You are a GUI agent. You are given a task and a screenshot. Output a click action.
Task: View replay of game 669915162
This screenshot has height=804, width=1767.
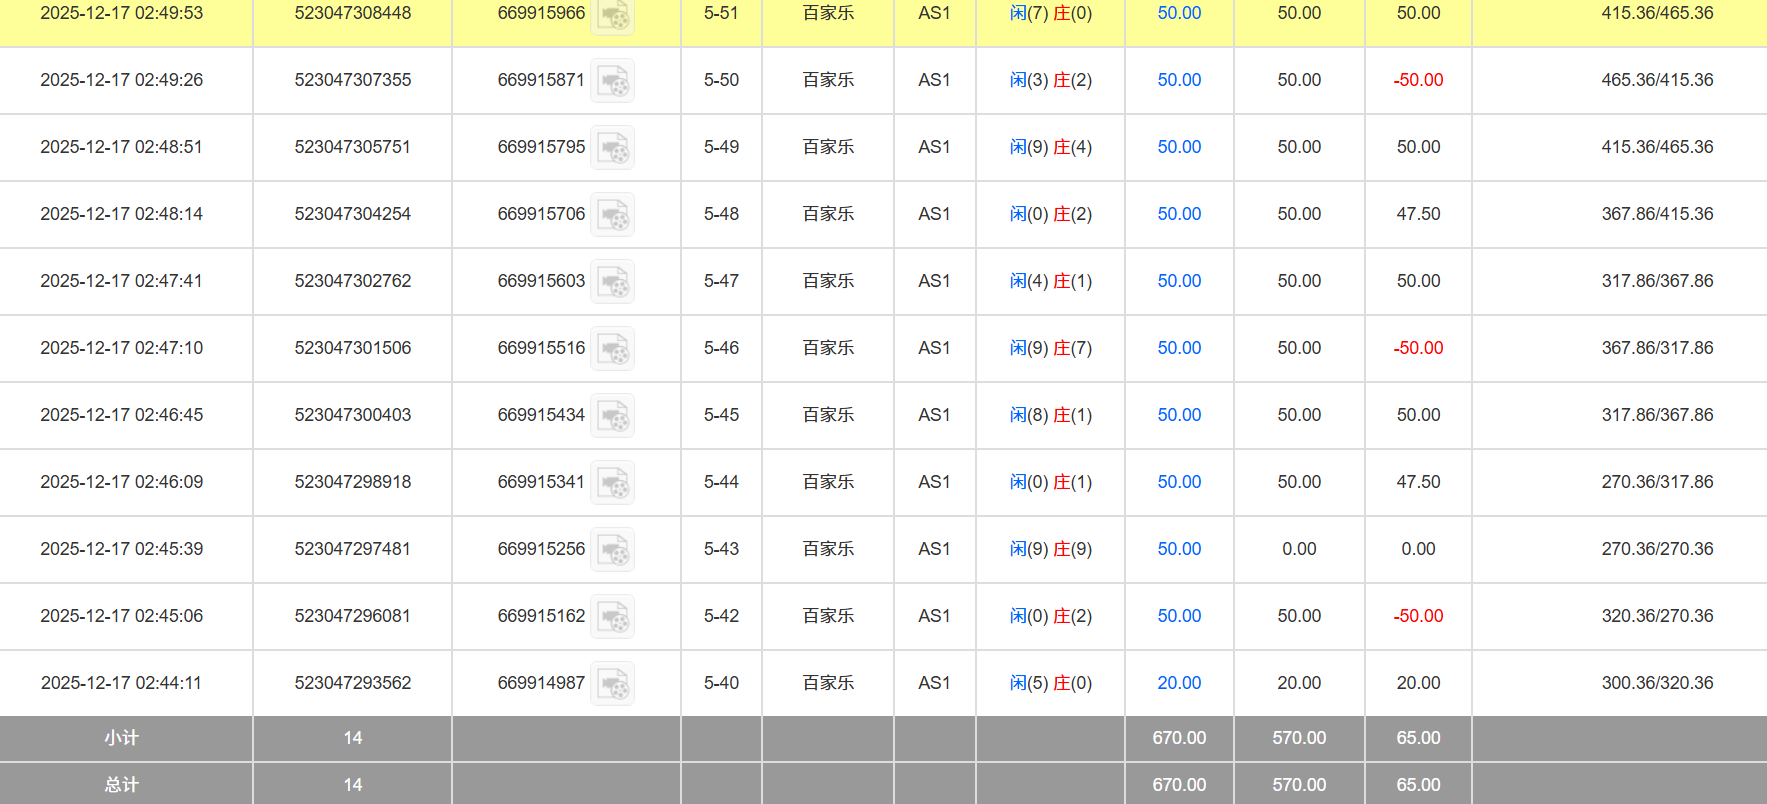click(x=612, y=617)
